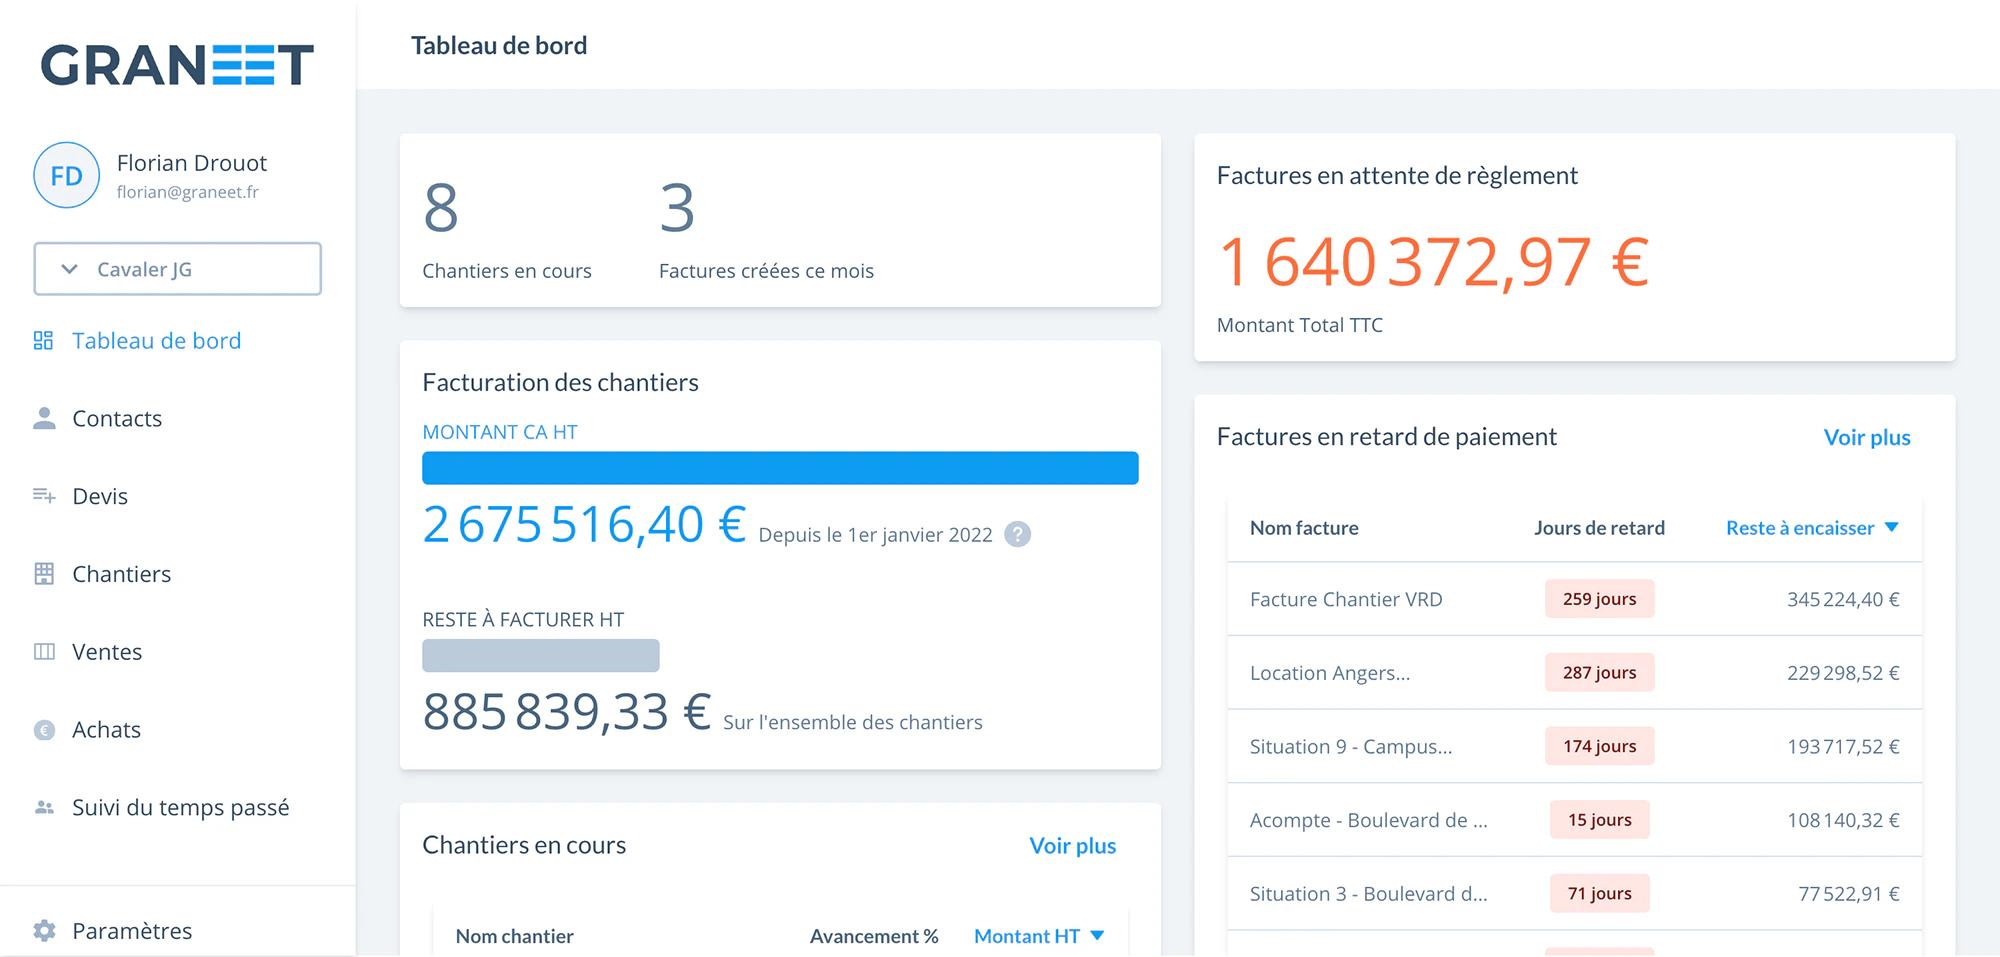Click the Devis list-plus icon
Image resolution: width=2000 pixels, height=957 pixels.
coord(44,496)
